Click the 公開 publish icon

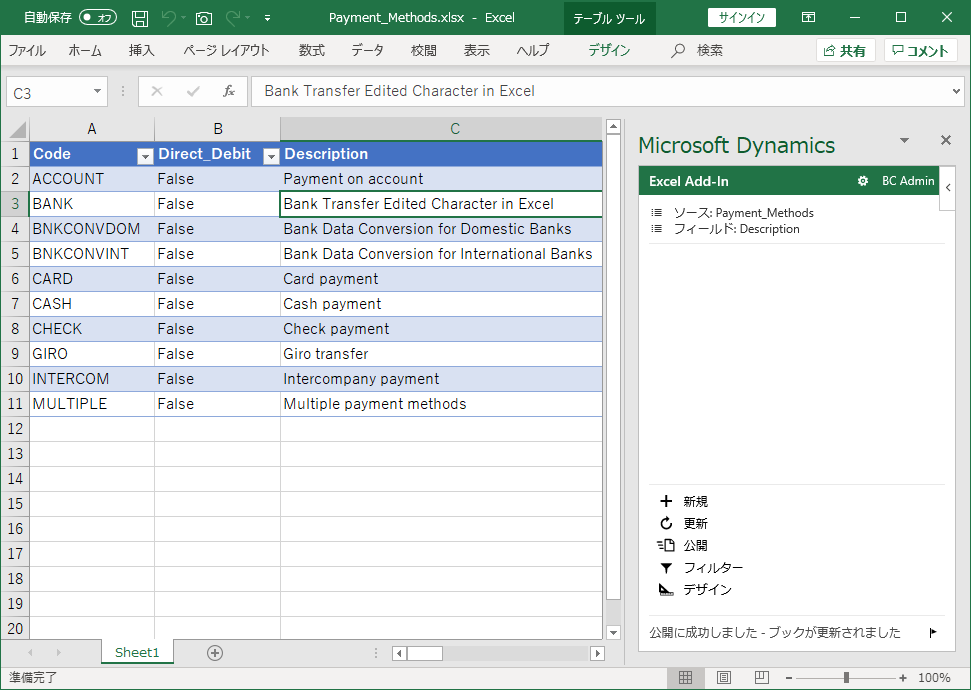click(x=666, y=545)
